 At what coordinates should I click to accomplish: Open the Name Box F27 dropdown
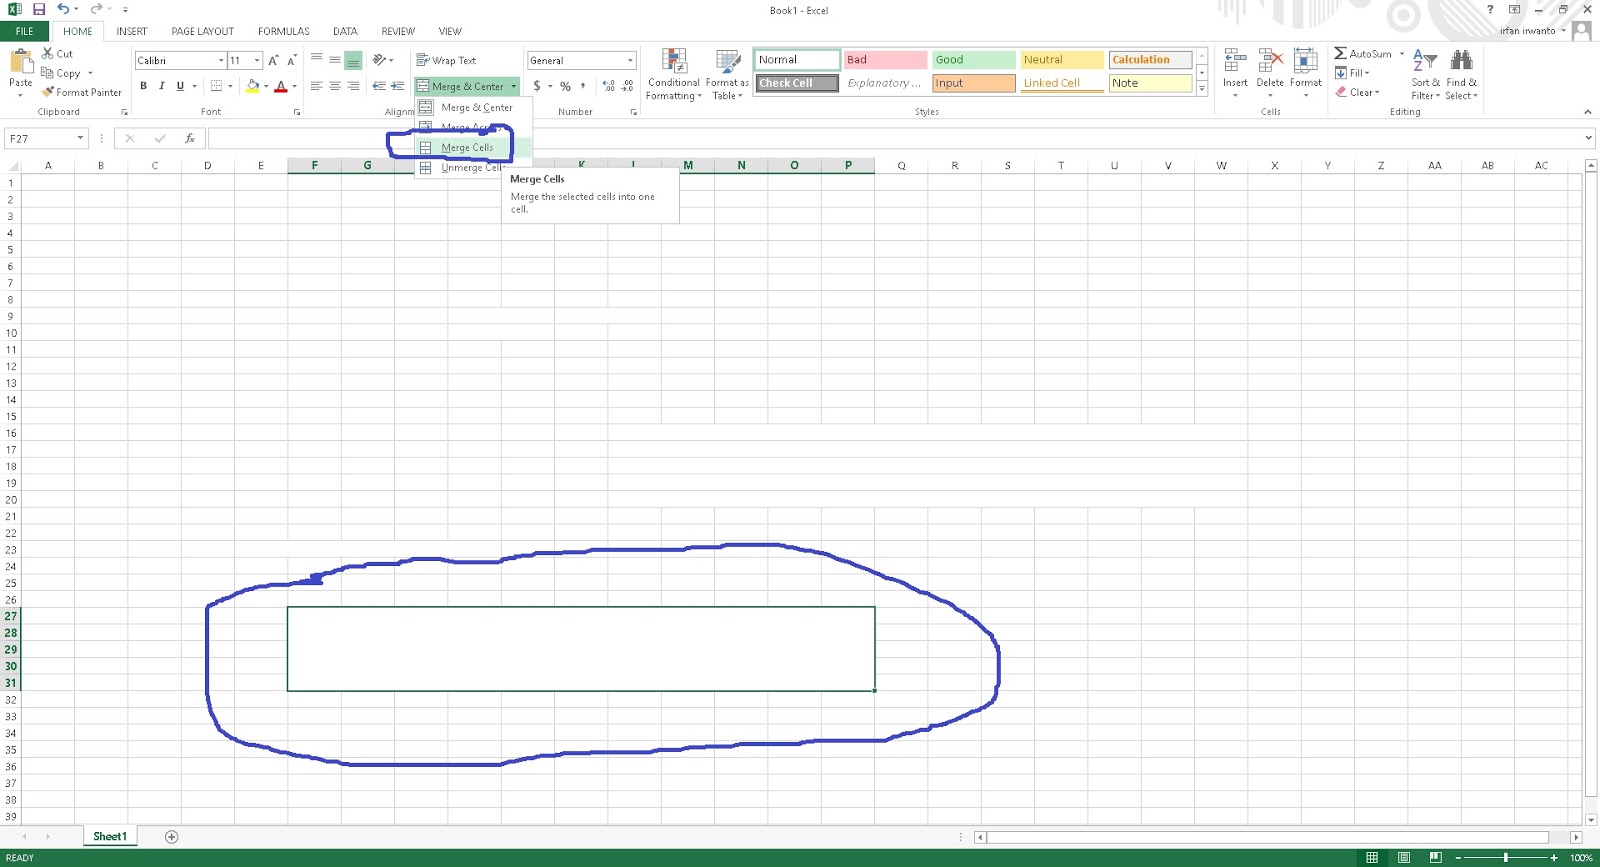tap(80, 139)
